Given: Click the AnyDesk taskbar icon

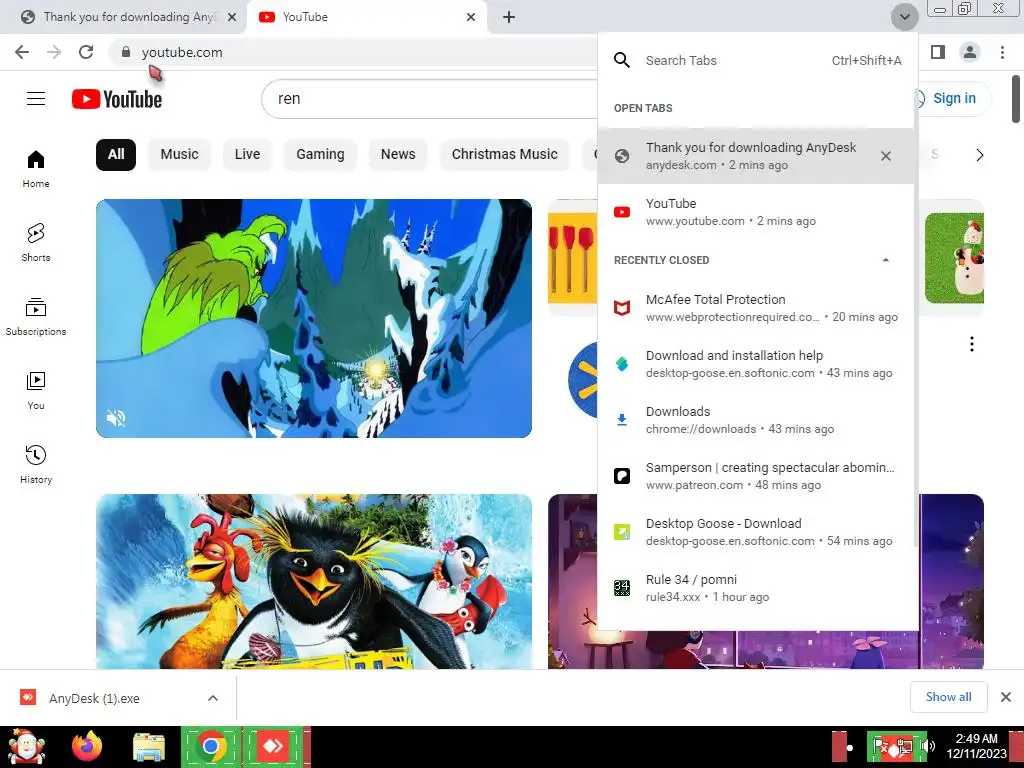Looking at the screenshot, I should click(273, 746).
